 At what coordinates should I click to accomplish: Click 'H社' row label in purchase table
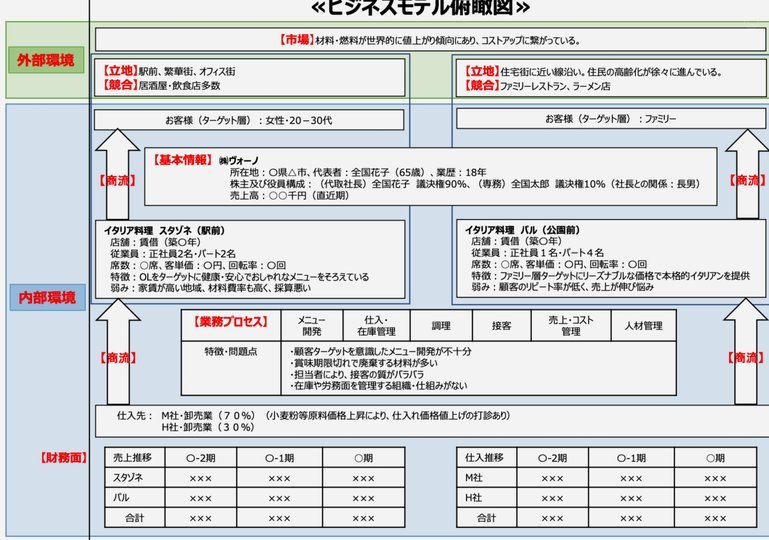coord(487,497)
